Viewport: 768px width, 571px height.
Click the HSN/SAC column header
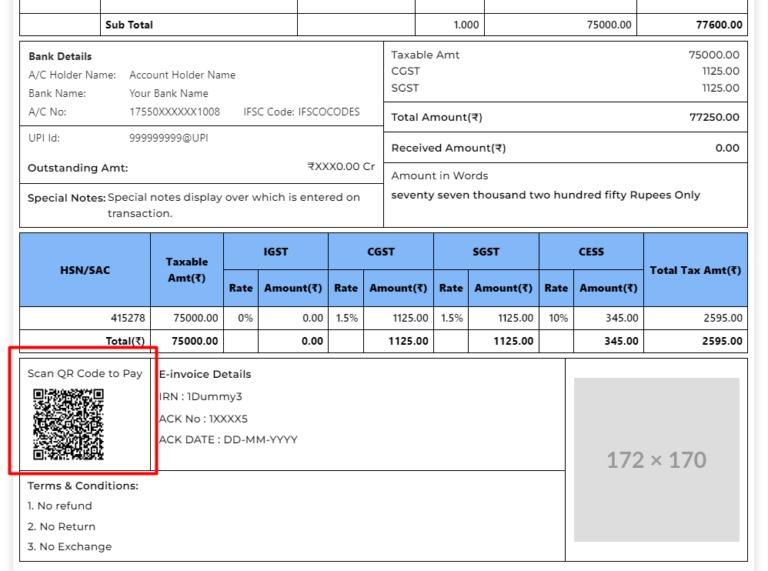tap(85, 270)
